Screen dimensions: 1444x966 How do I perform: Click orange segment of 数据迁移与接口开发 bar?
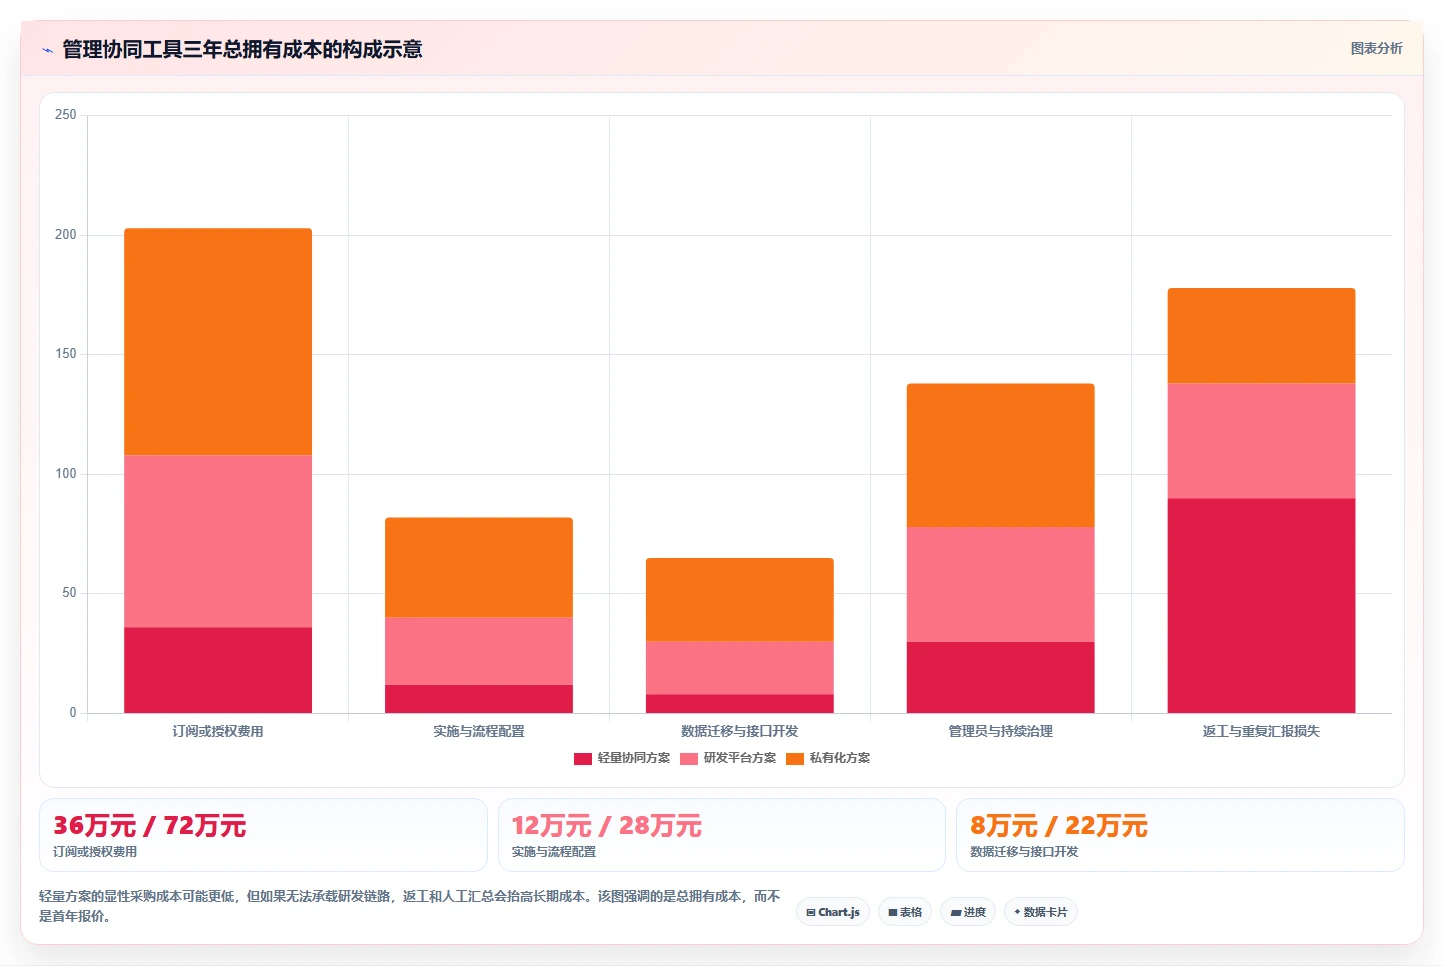pyautogui.click(x=740, y=600)
